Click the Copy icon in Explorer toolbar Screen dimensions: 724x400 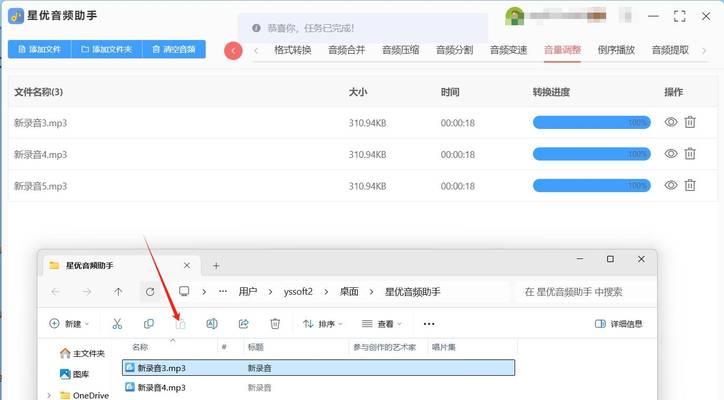click(x=149, y=324)
